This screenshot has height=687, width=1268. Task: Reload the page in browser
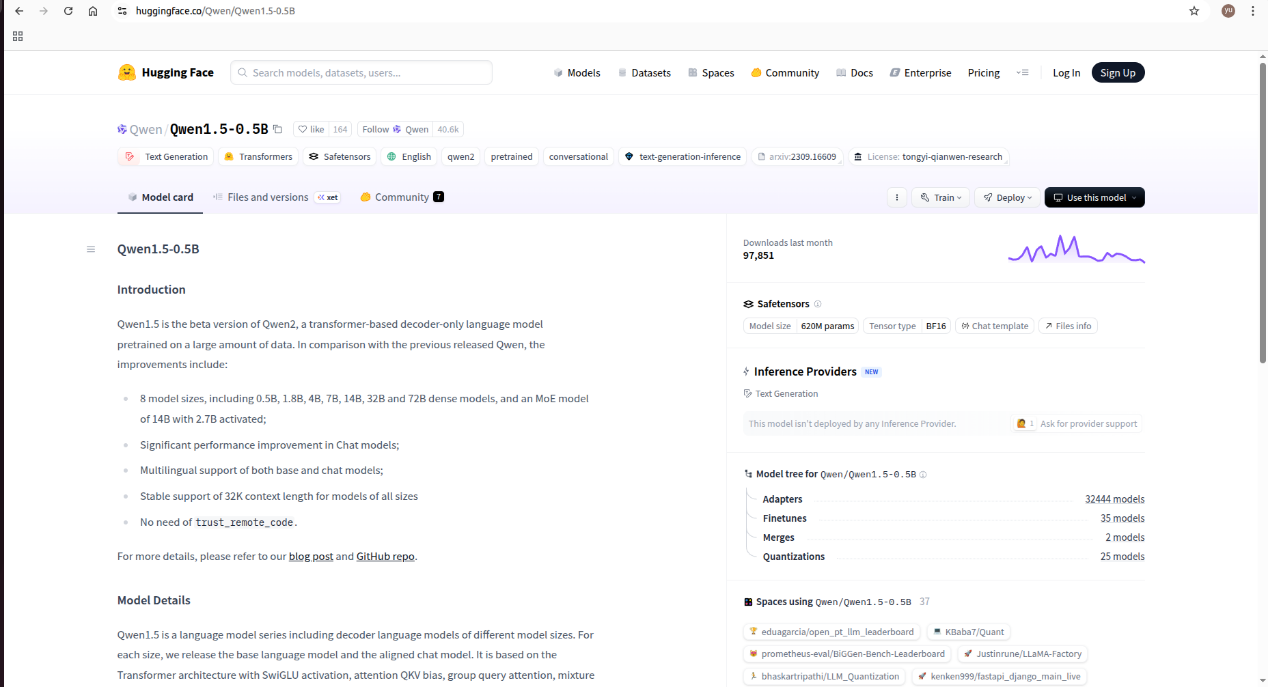click(68, 11)
